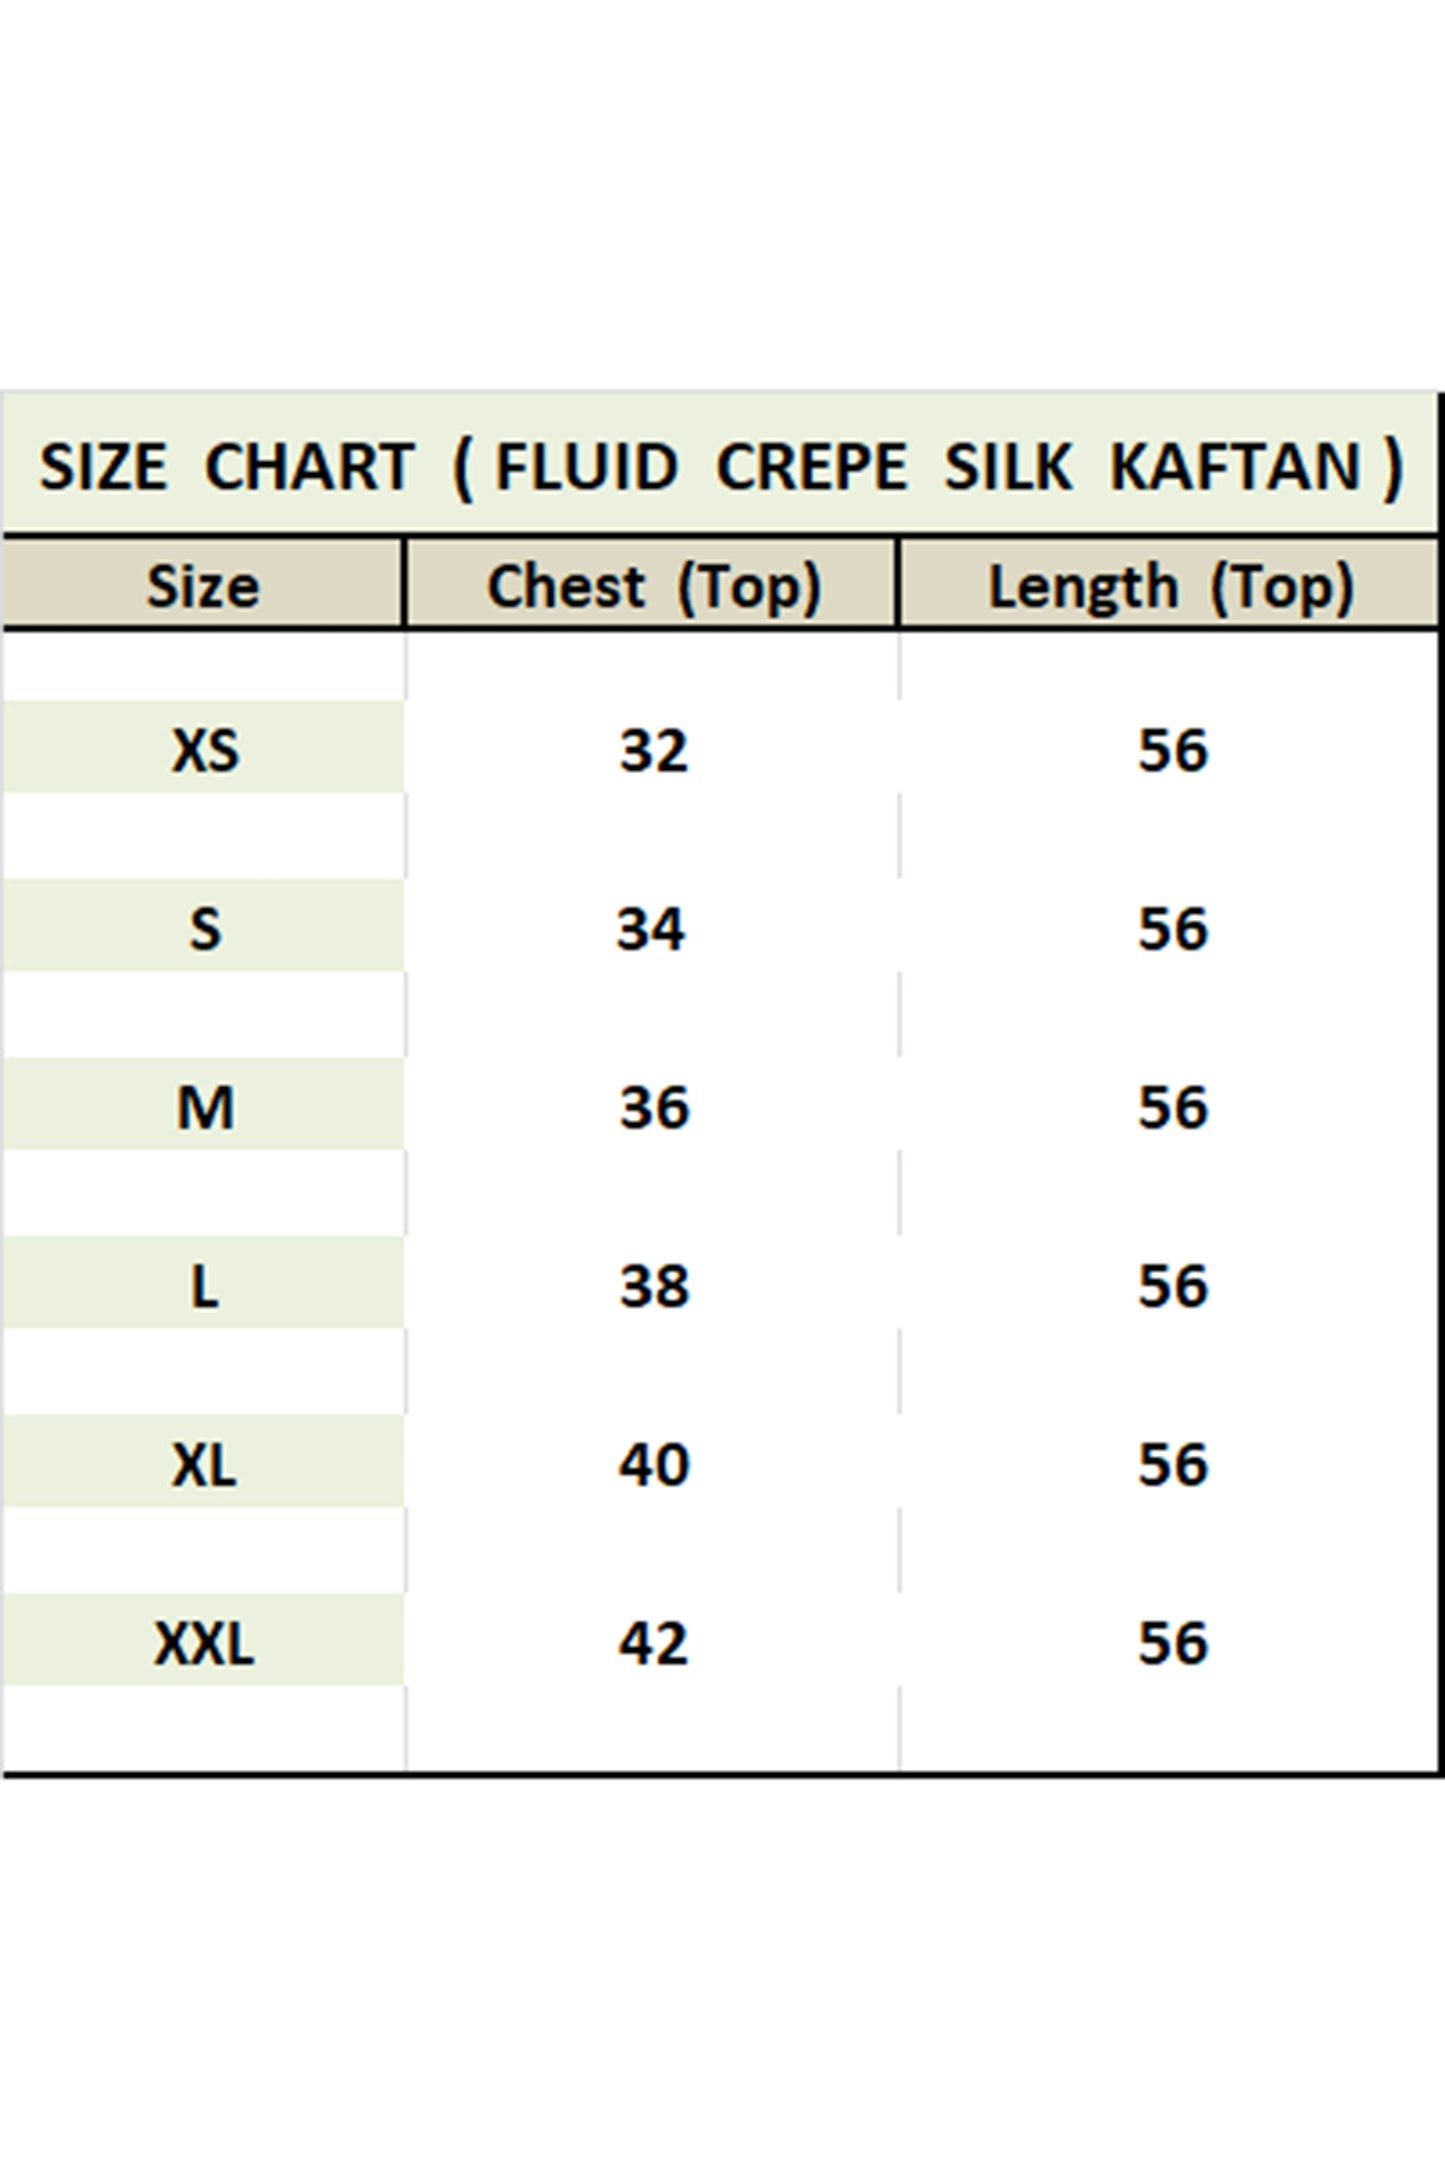This screenshot has height=2168, width=1445.
Task: Select the Length (Top) column header
Action: [1170, 585]
